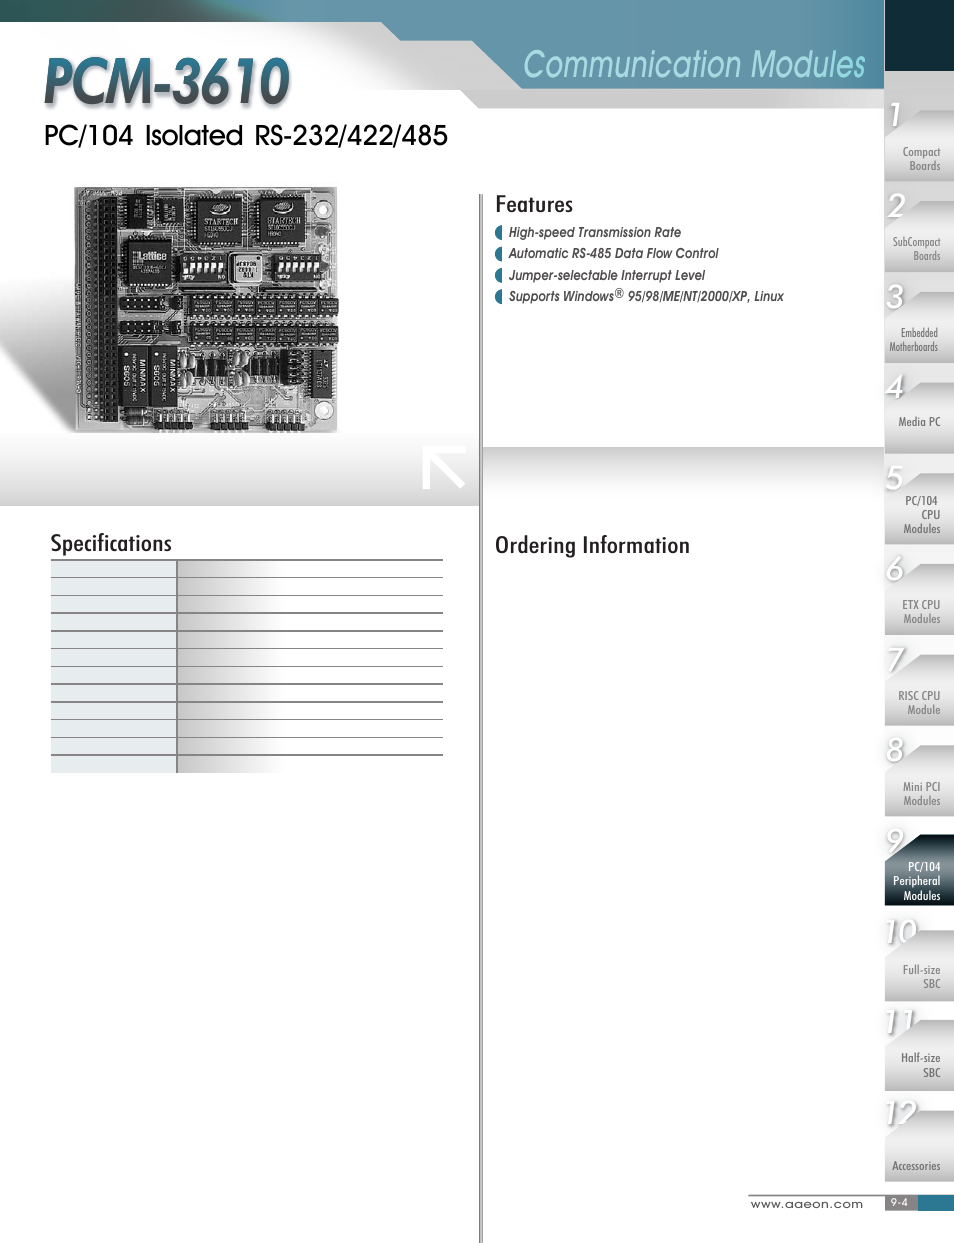
Task: Click the Features heading
Action: coord(534,204)
